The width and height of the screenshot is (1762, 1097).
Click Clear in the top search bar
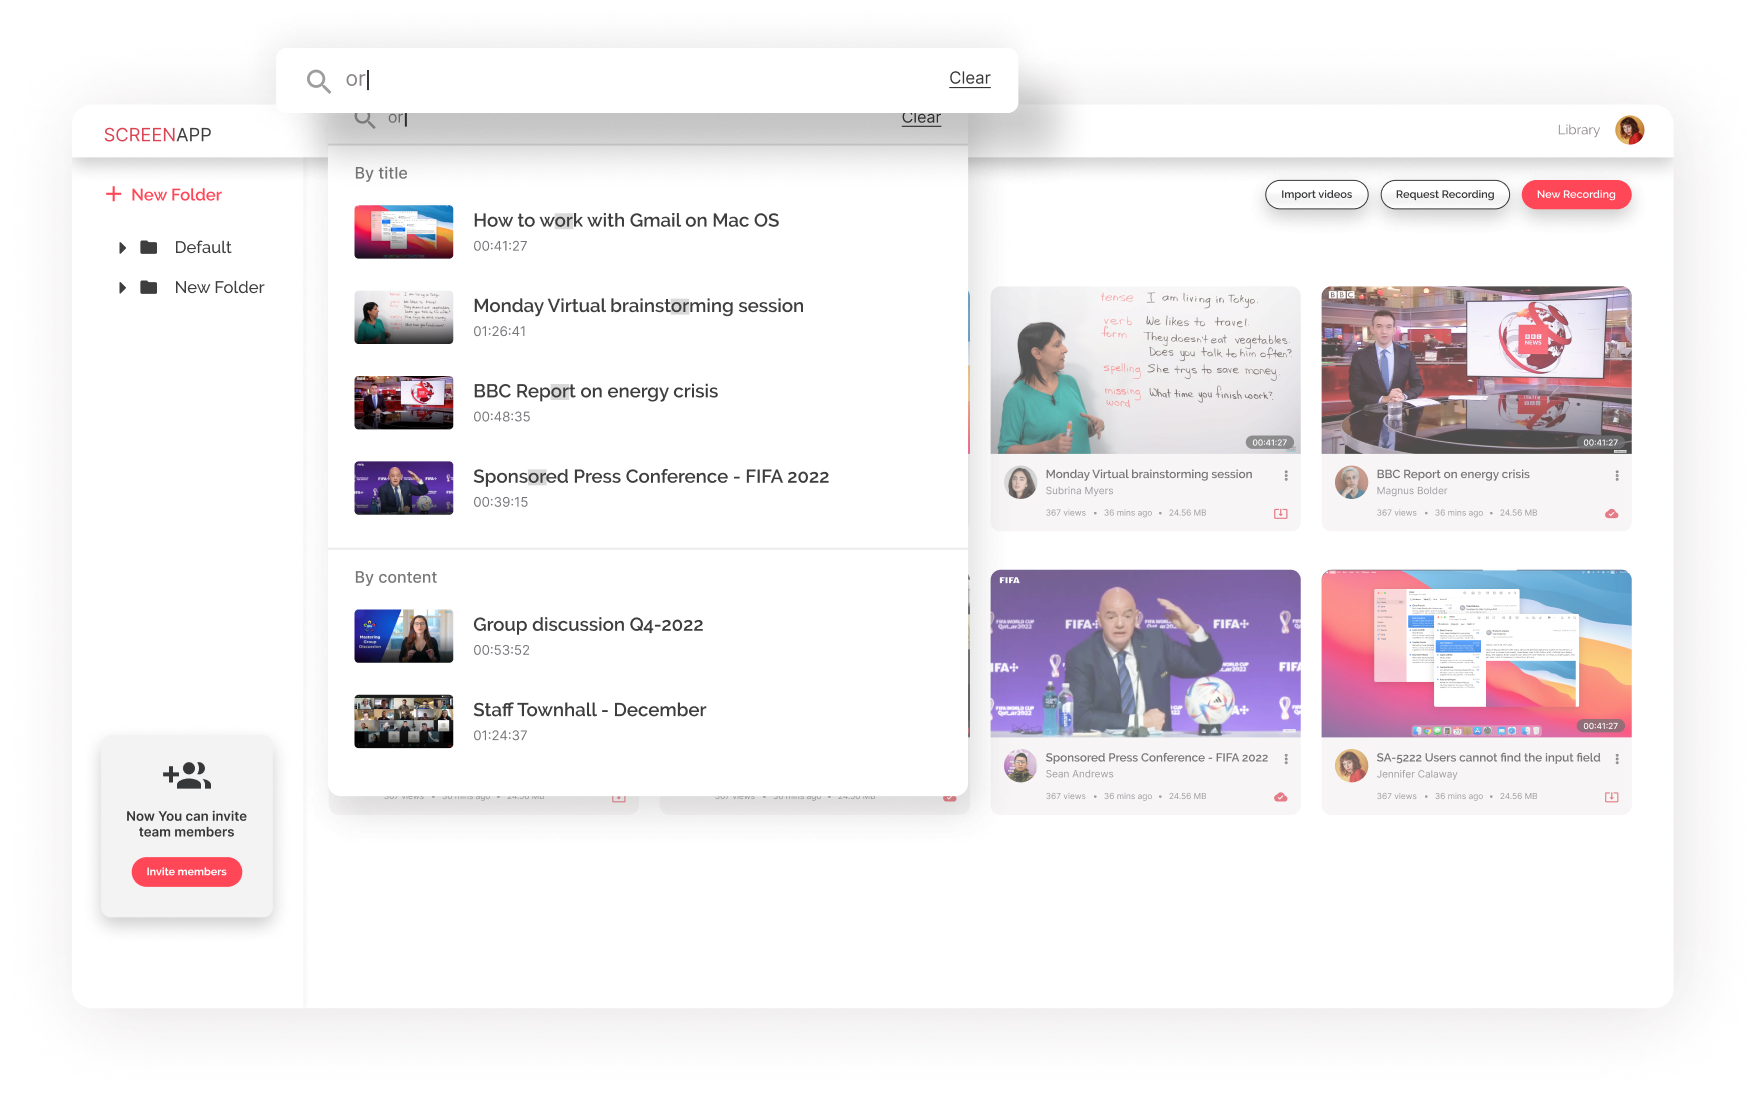point(969,78)
